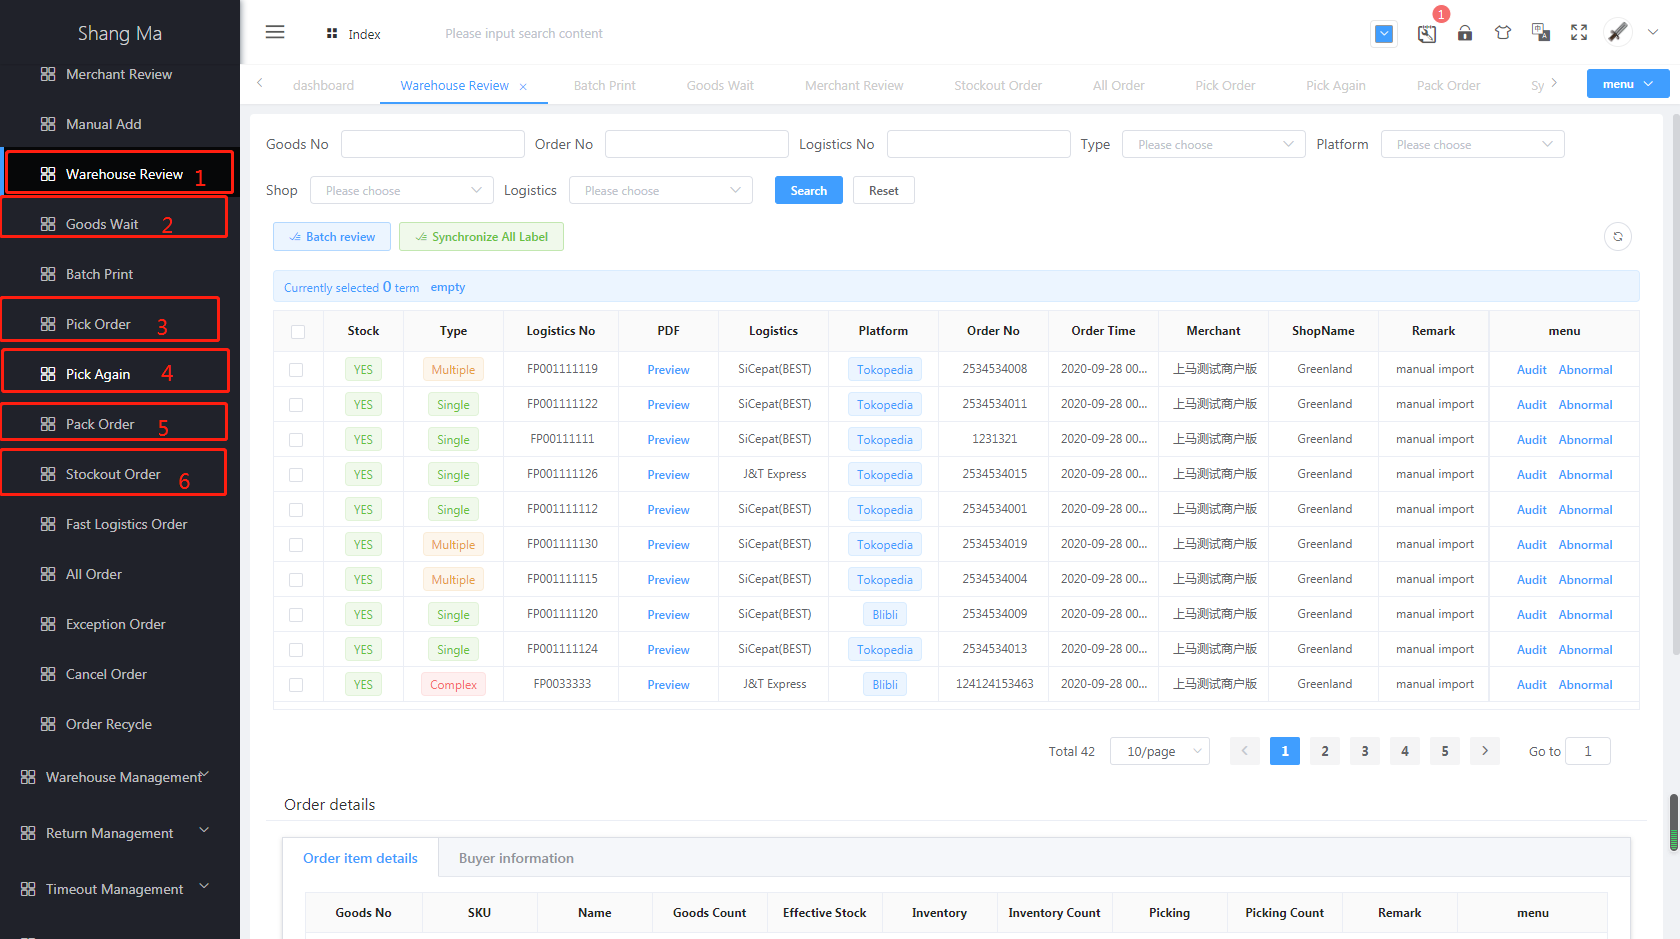Click the Fast Logistics Order sidebar icon
Screen dimensions: 1680x939
point(48,524)
